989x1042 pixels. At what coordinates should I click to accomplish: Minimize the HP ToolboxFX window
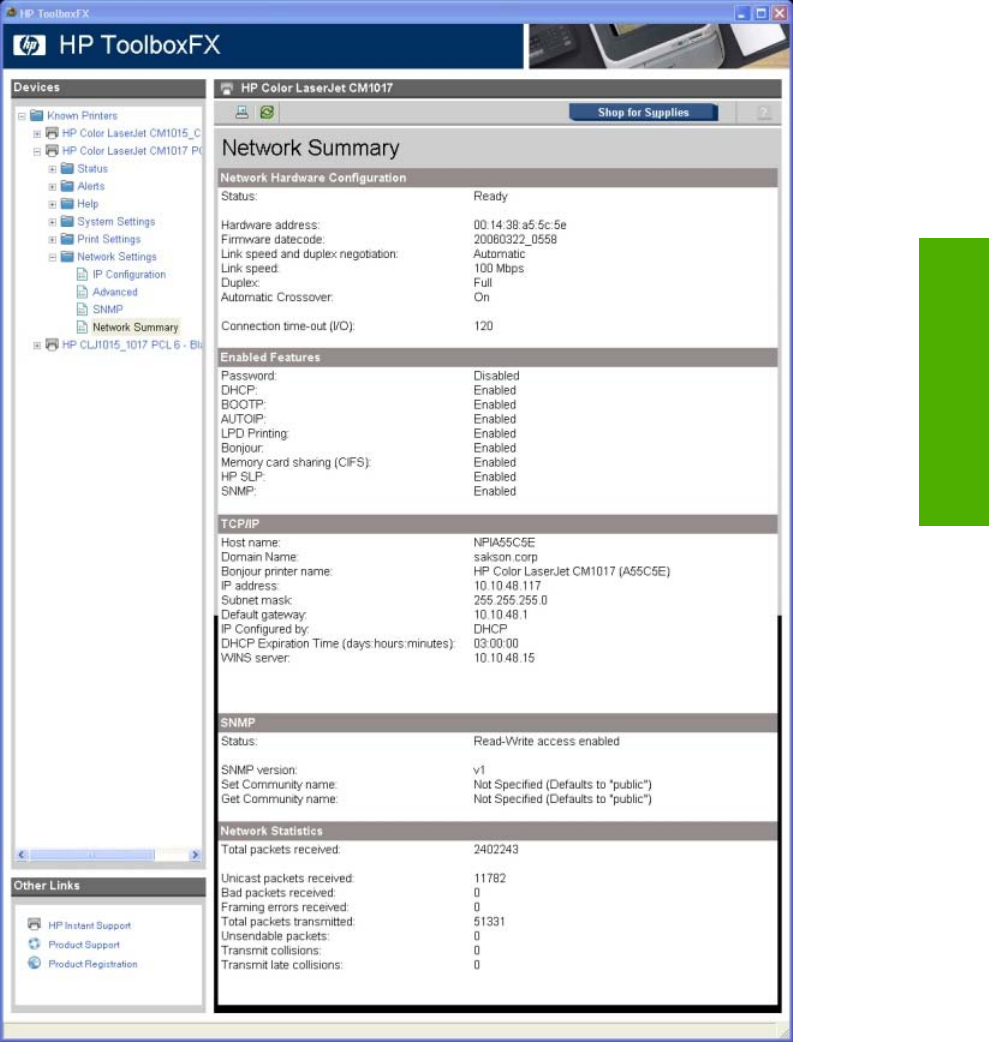742,13
